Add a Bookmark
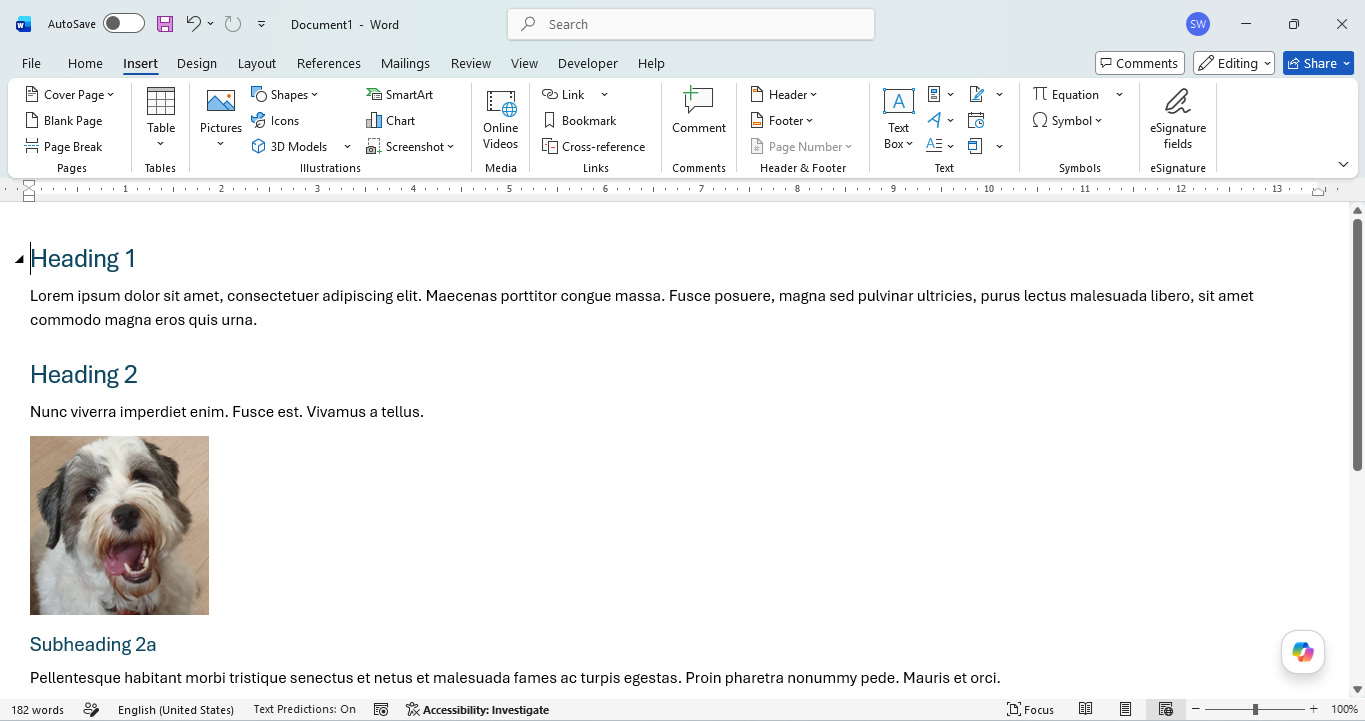The height and width of the screenshot is (721, 1365). click(x=579, y=121)
